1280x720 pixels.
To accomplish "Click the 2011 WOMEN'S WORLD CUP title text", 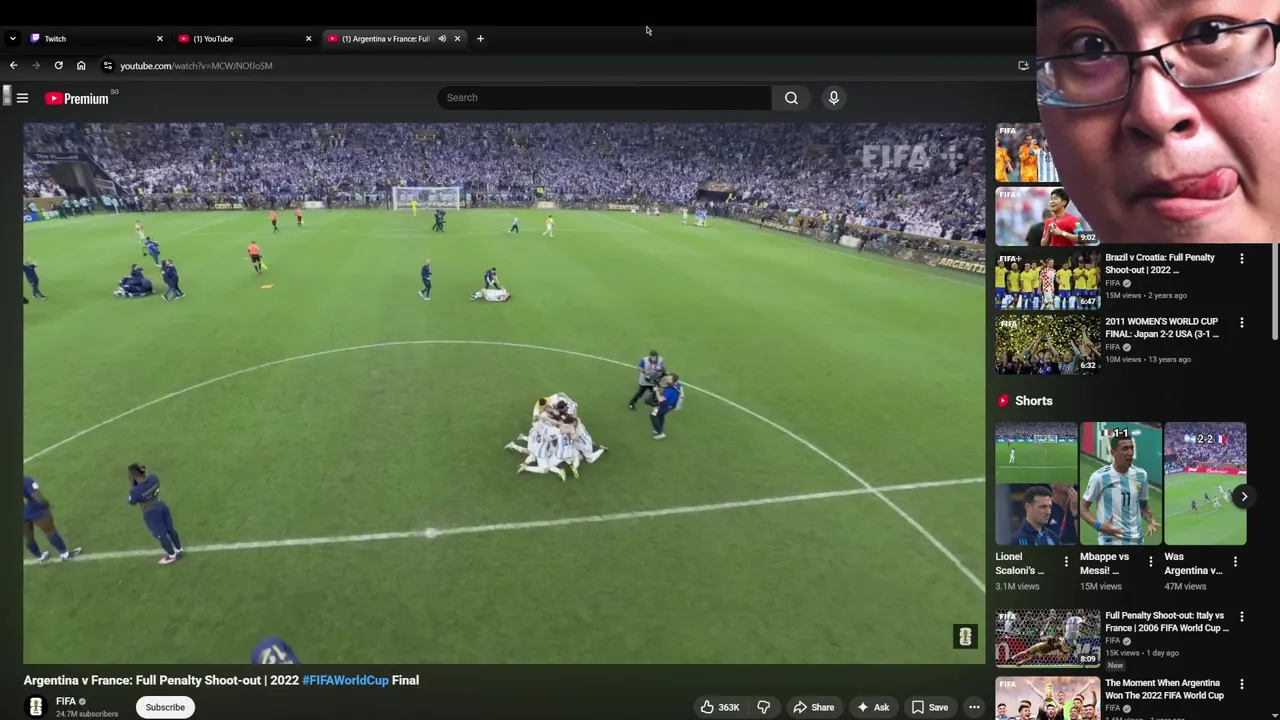I will [x=1162, y=328].
